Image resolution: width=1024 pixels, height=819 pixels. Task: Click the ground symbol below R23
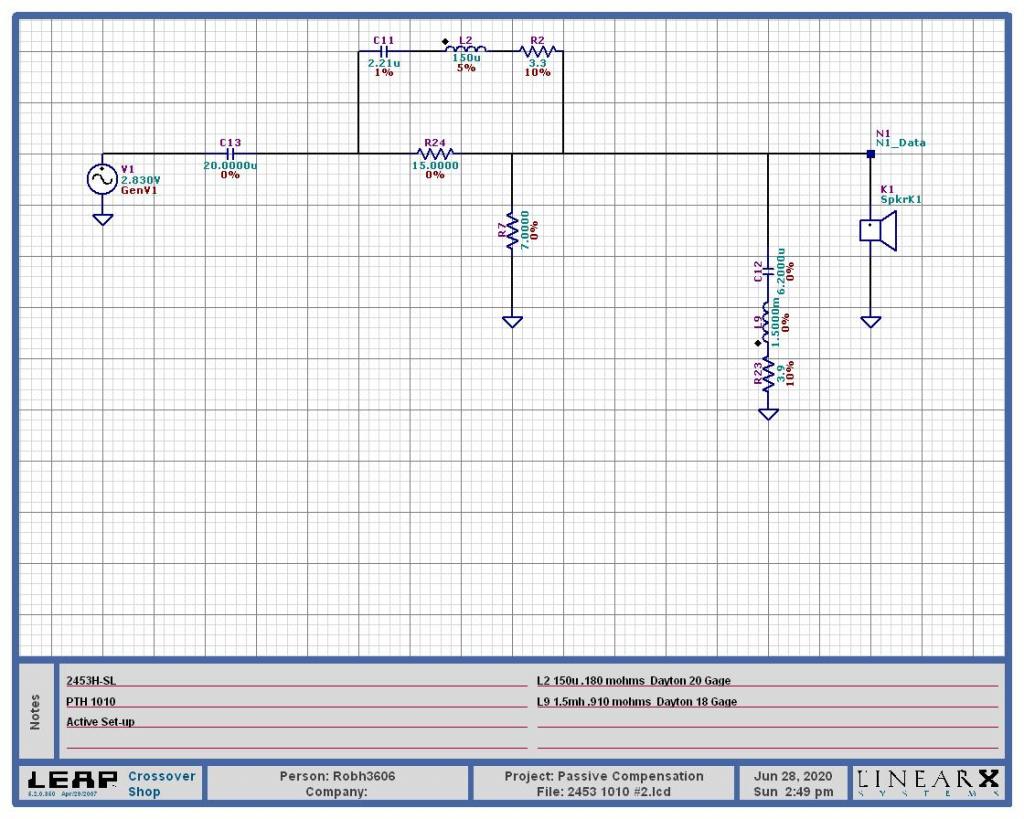point(768,414)
